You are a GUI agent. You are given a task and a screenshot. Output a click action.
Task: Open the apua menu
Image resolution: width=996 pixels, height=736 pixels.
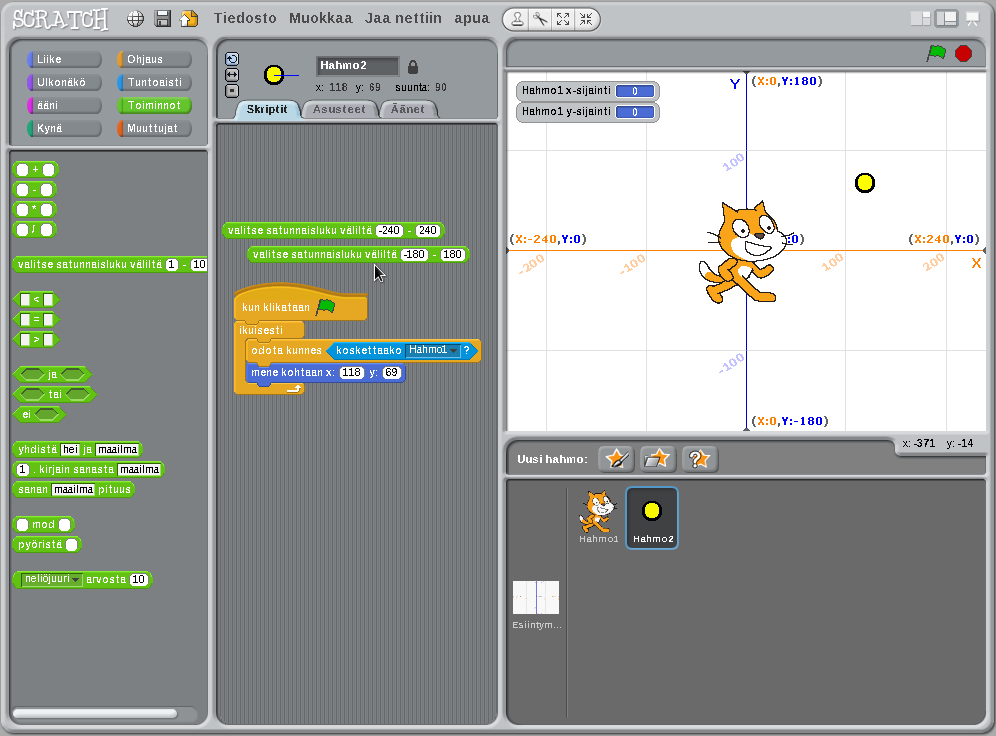click(x=472, y=18)
